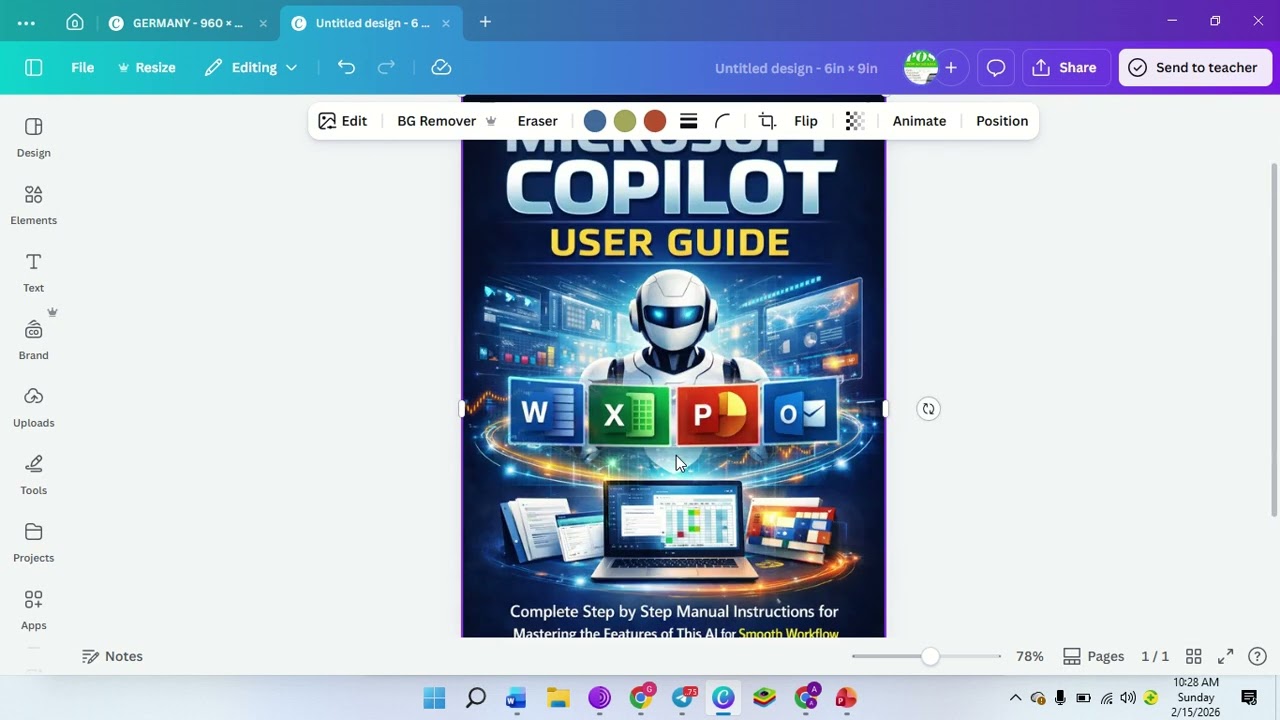
Task: Open the Pages thumbnails toggle
Action: [1093, 656]
